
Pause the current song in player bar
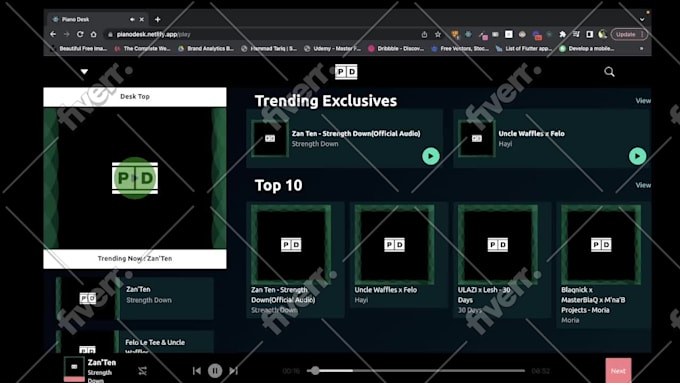pos(215,370)
